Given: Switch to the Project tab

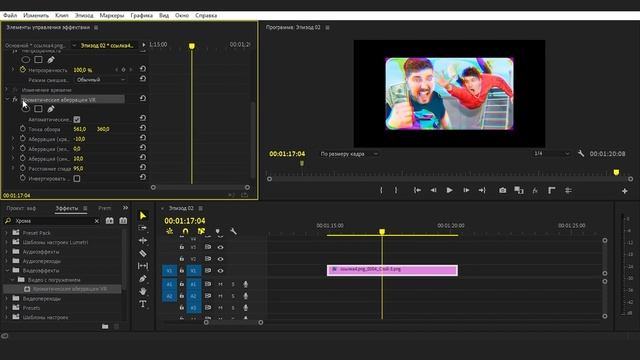Looking at the screenshot, I should [x=21, y=208].
